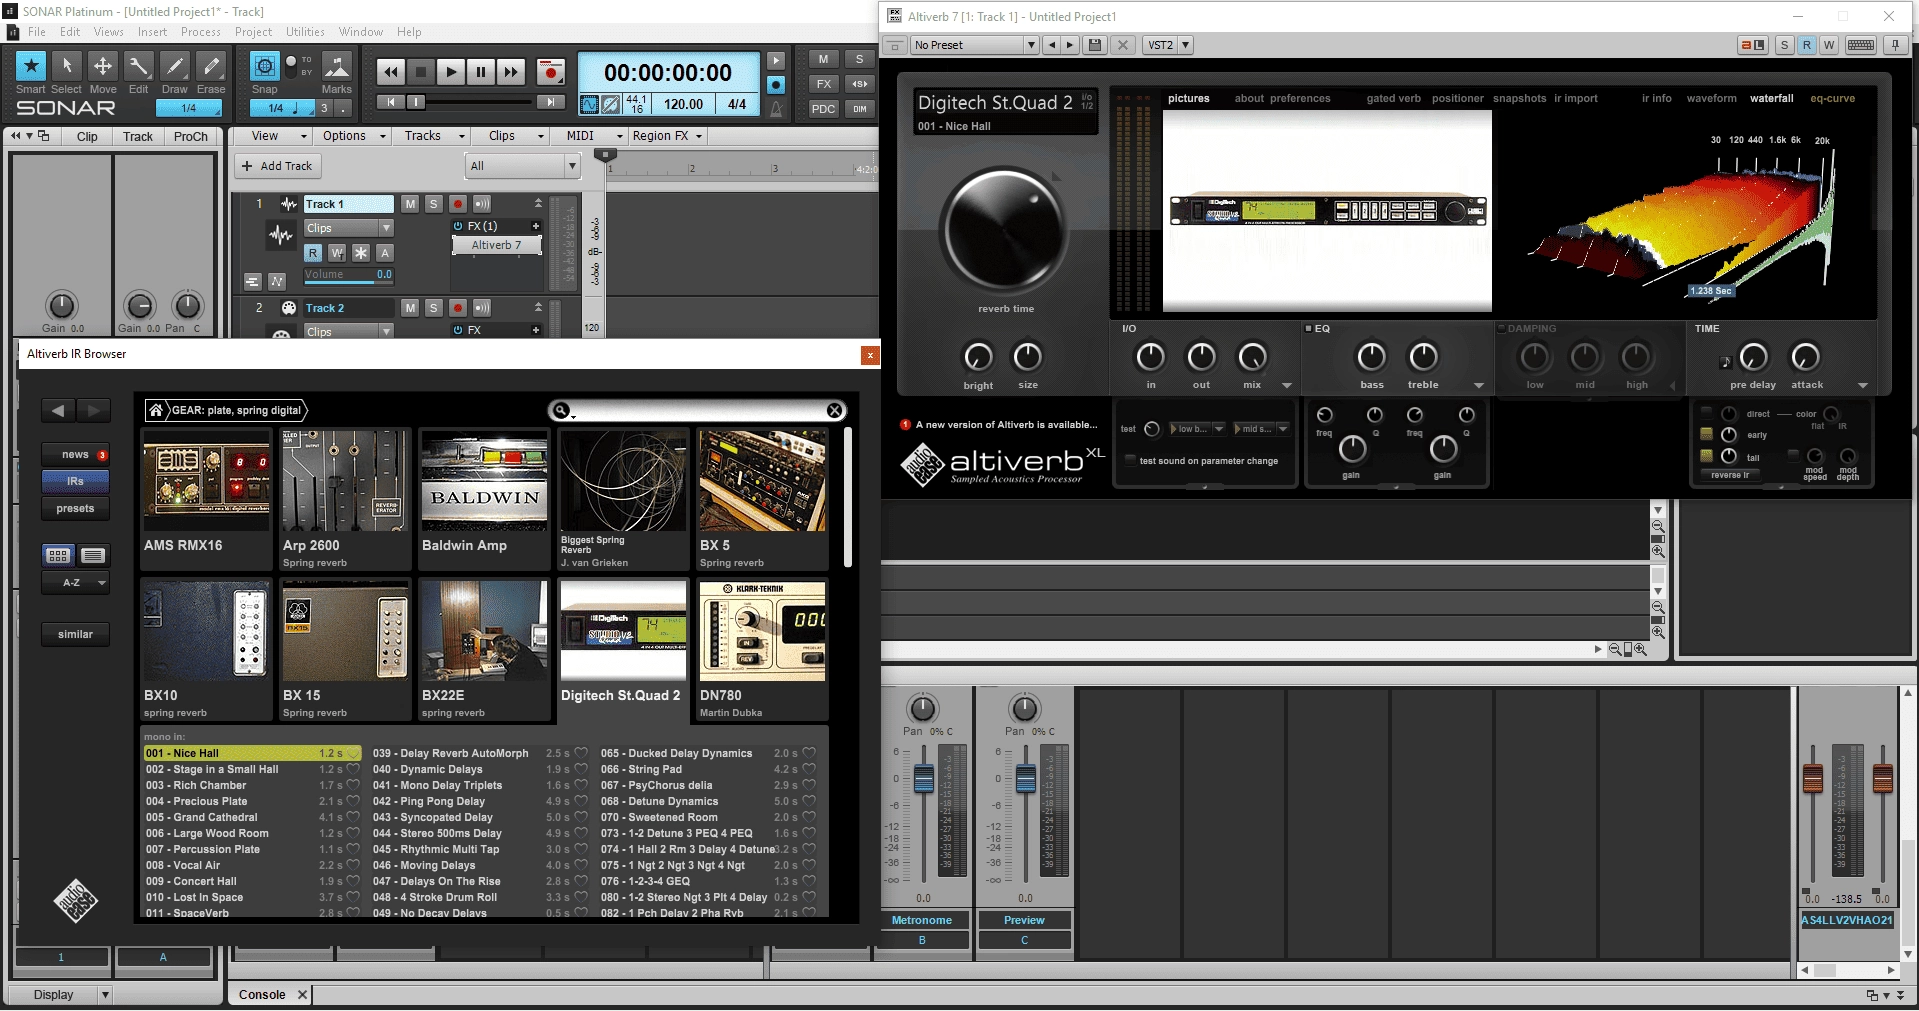Image resolution: width=1919 pixels, height=1011 pixels.
Task: Activate the Move tool
Action: coord(103,66)
